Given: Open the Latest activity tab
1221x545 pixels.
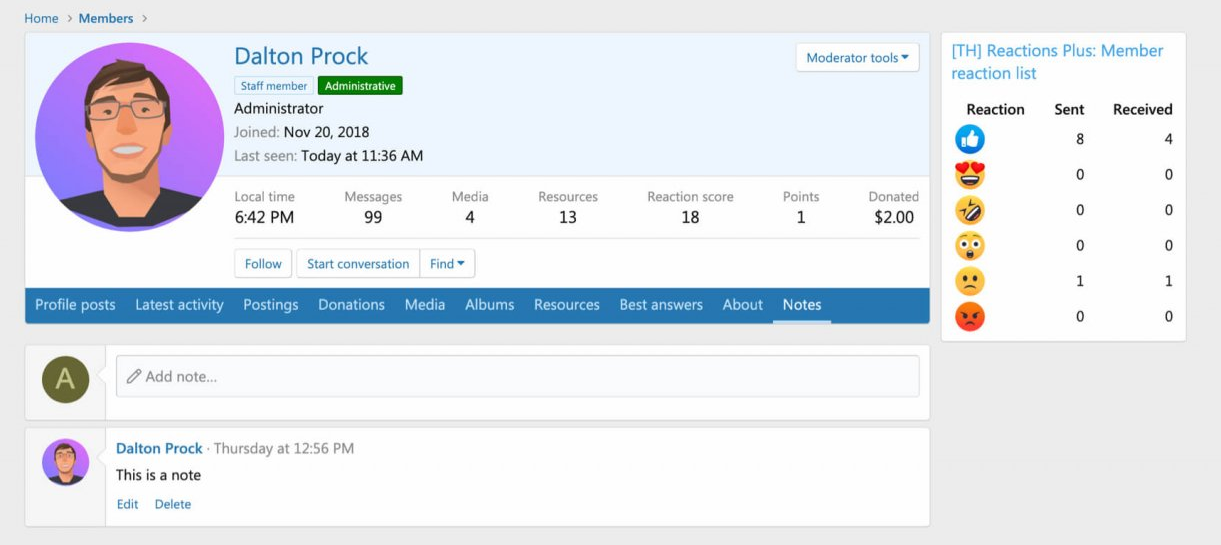Looking at the screenshot, I should [179, 305].
